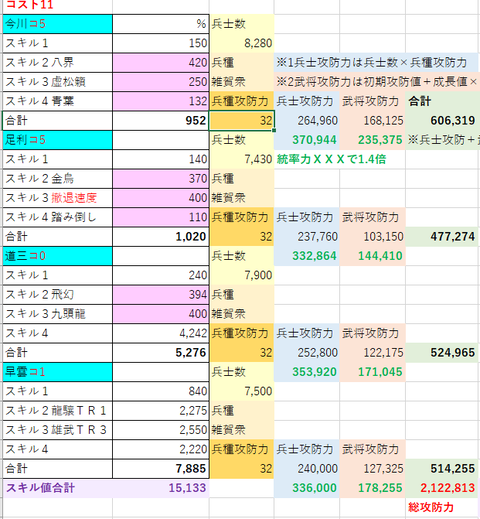This screenshot has height=519, width=480.
Task: Click value 127,325 cell
Action: (x=373, y=469)
